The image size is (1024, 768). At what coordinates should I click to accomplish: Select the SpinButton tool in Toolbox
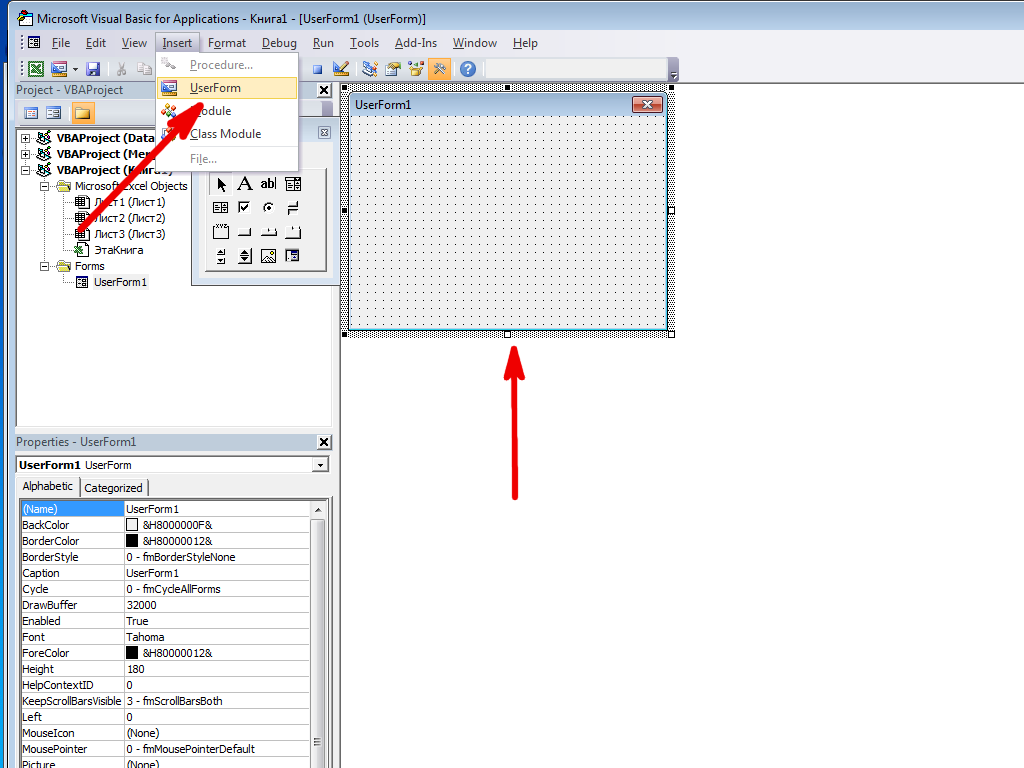click(245, 256)
